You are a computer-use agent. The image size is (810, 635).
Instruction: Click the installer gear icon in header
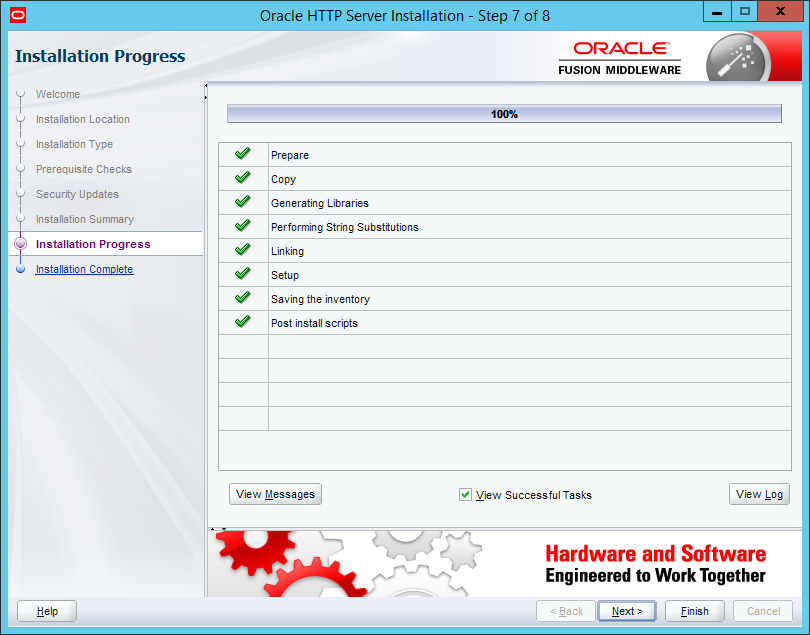736,58
